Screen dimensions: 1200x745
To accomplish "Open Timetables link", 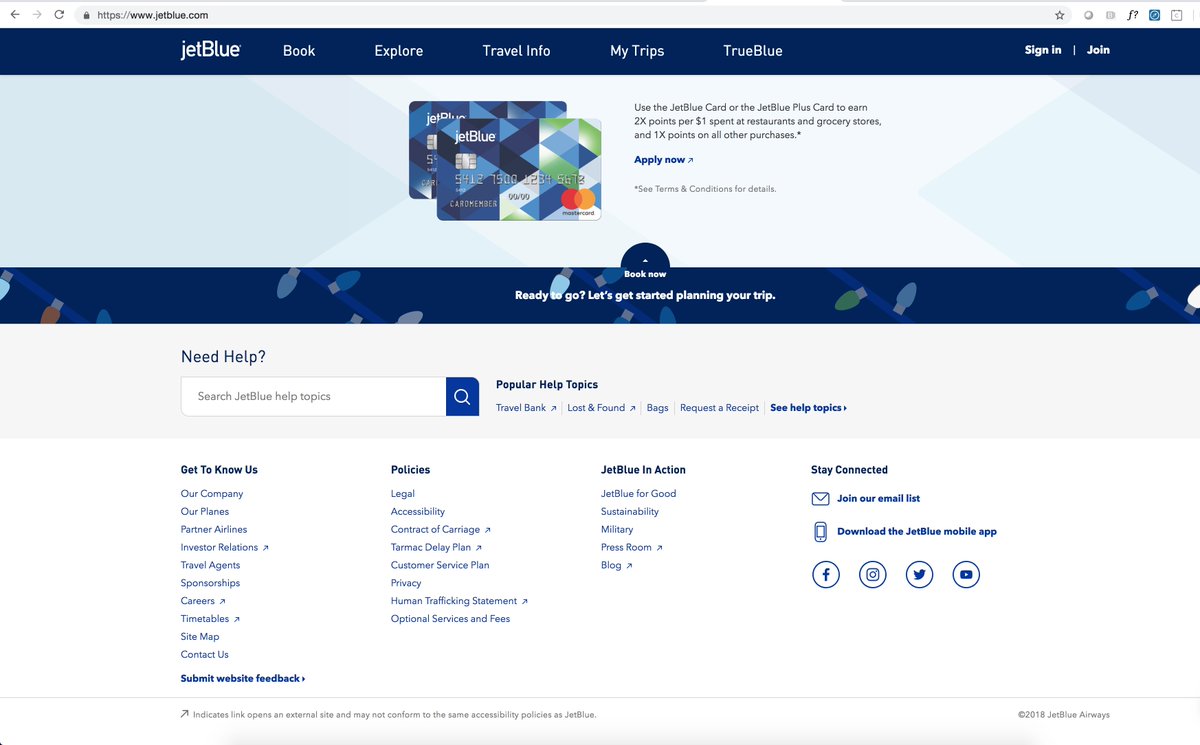I will point(210,620).
